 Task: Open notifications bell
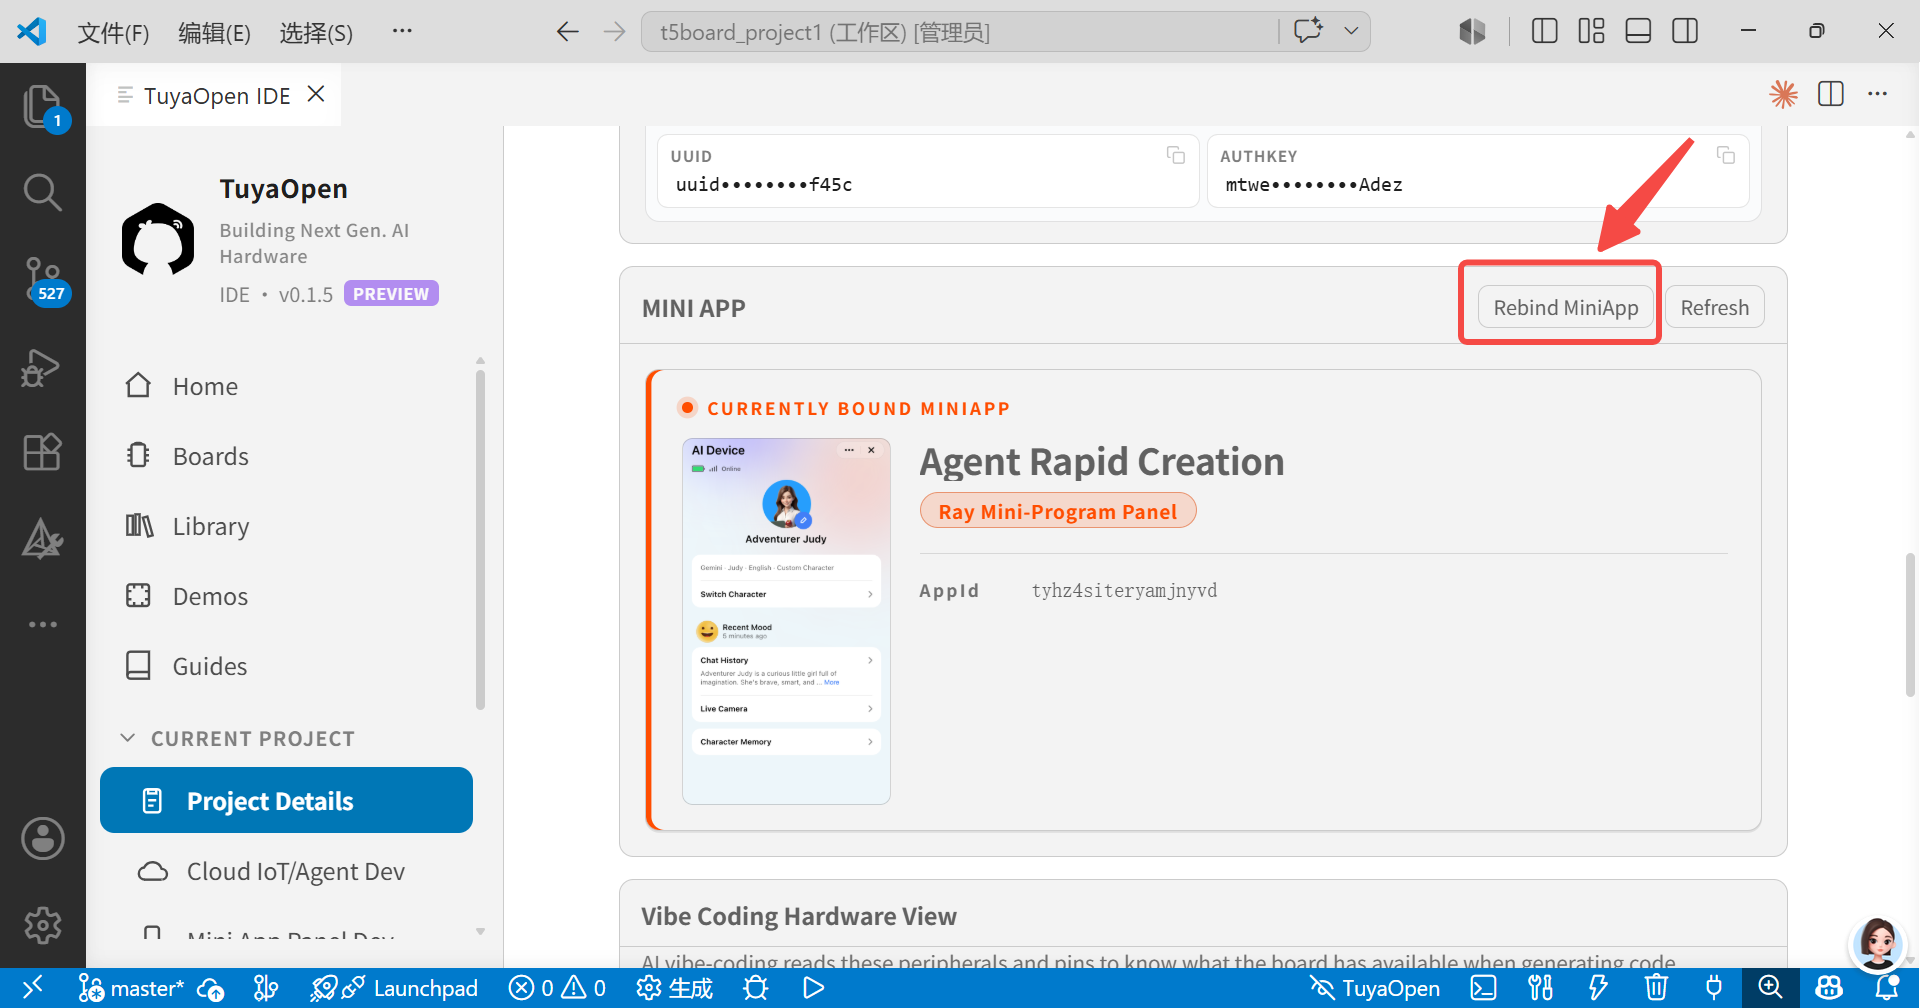[x=1887, y=988]
